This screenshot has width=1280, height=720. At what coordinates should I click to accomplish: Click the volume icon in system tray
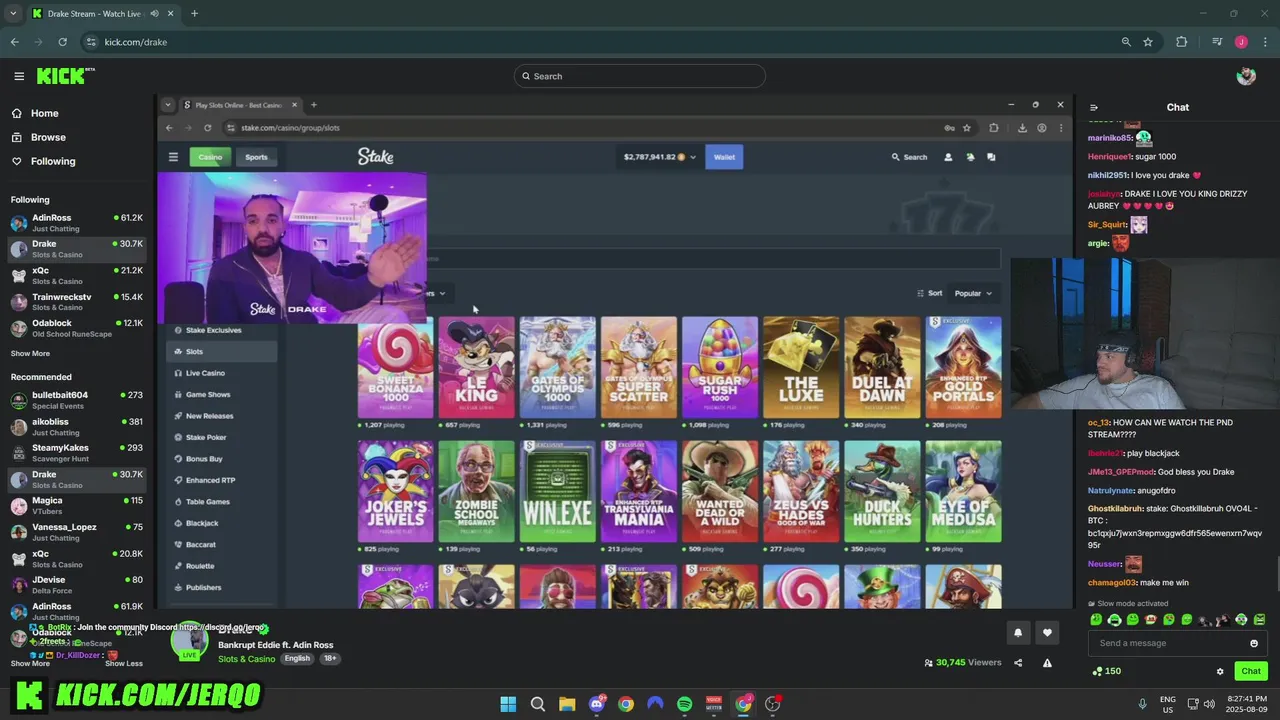pos(1208,704)
